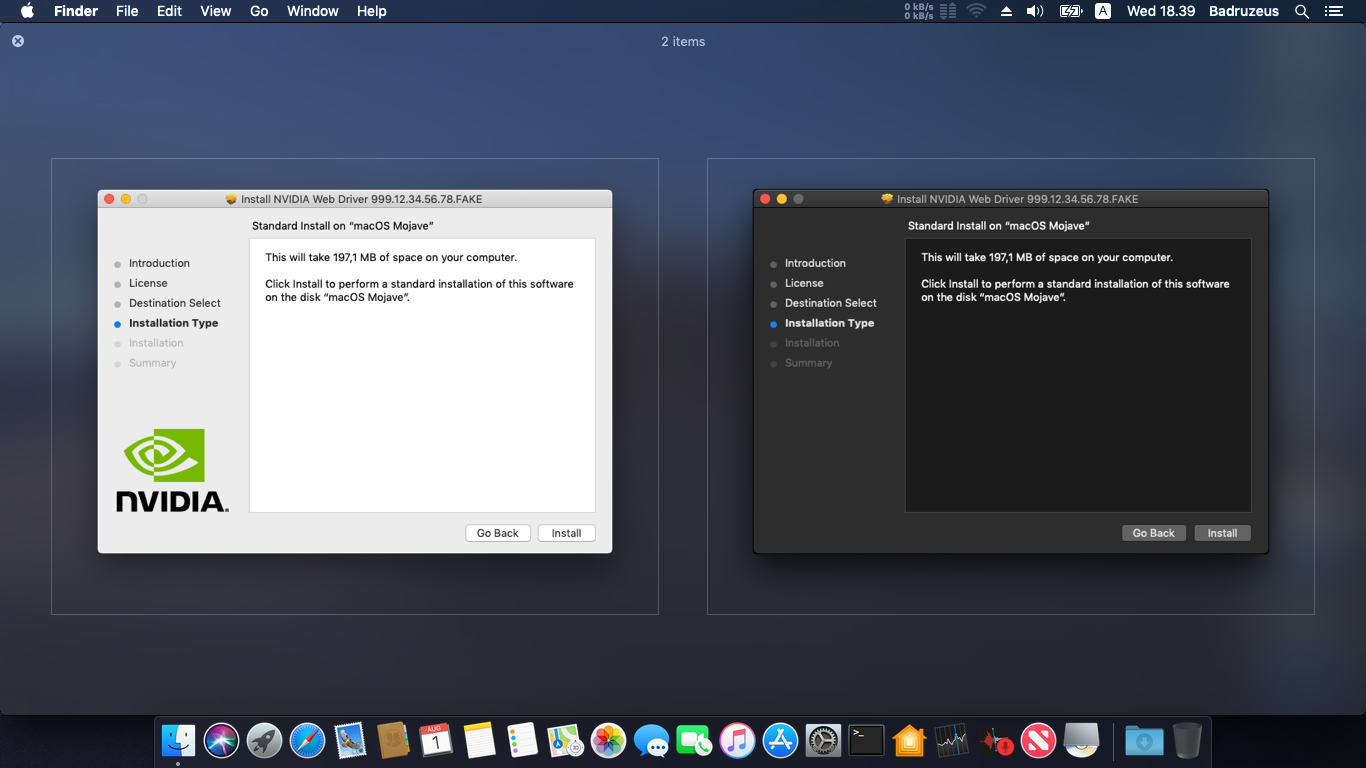Select the light mode installer thumbnail
1366x768 pixels.
coord(355,386)
